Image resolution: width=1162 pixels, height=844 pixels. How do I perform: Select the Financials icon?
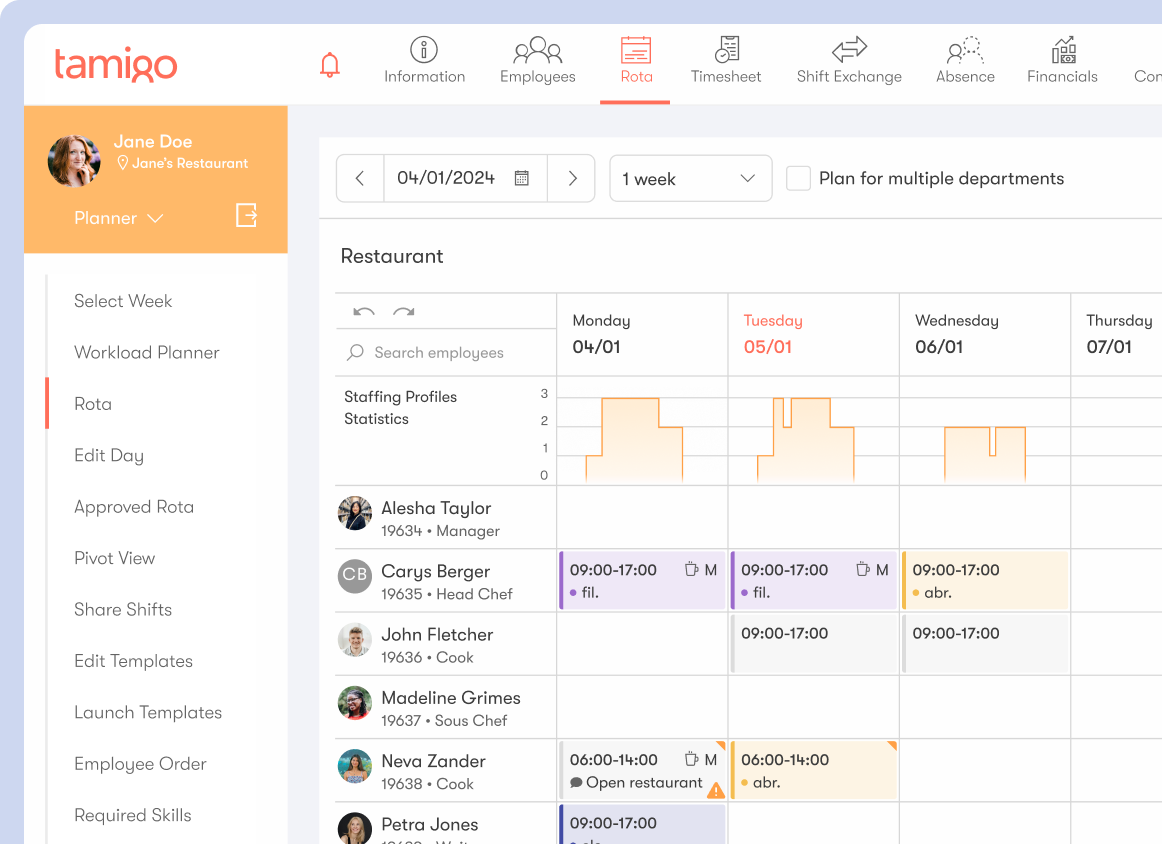[x=1062, y=49]
